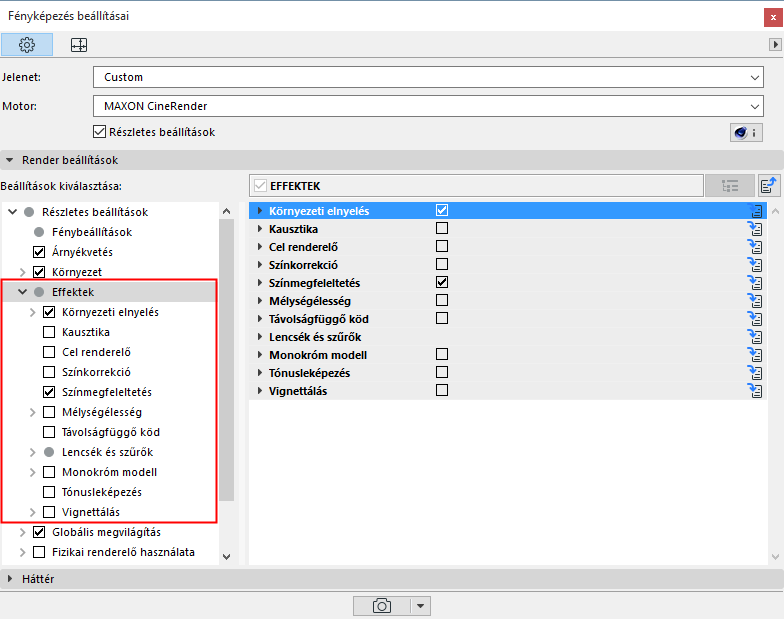Click the settings tree scrollbar thumb
The height and width of the screenshot is (619, 784).
click(x=226, y=360)
